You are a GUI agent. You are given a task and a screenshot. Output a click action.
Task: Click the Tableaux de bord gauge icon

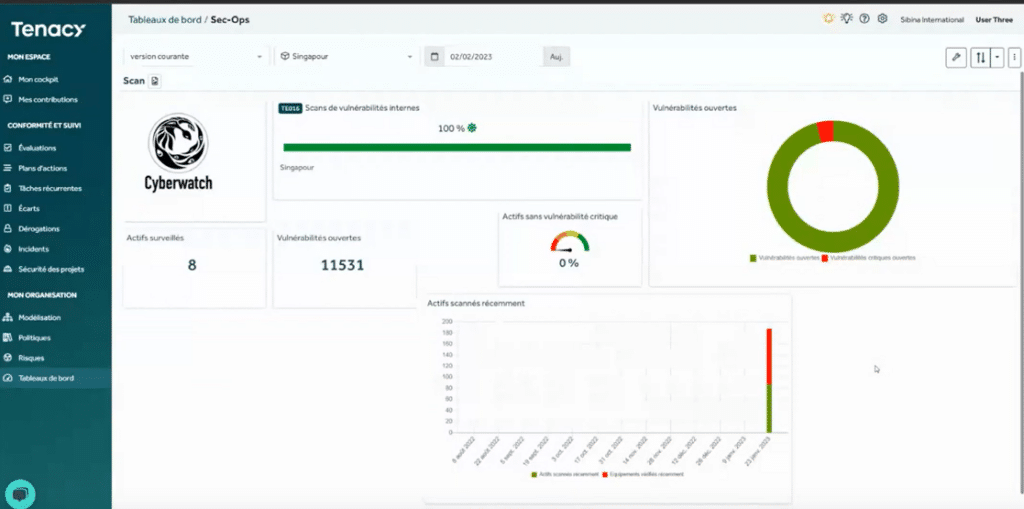point(8,379)
